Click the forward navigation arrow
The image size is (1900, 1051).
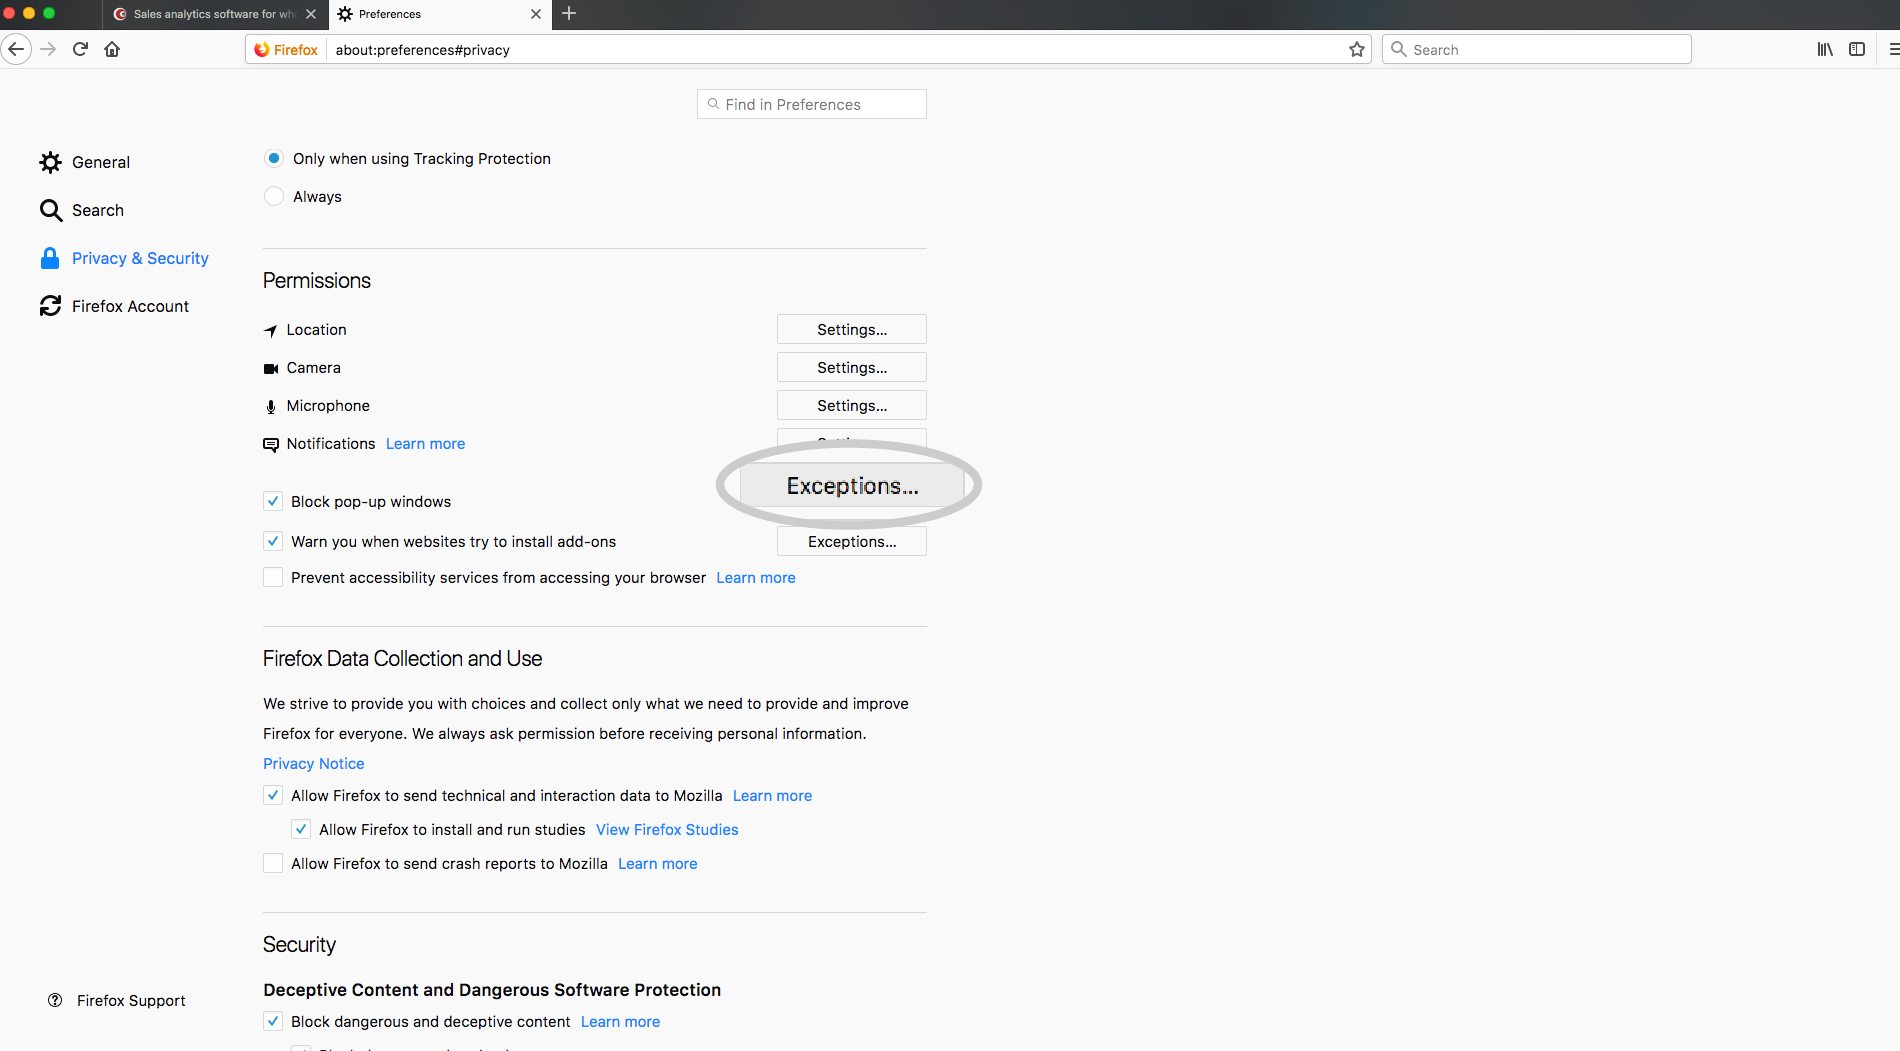coord(48,49)
